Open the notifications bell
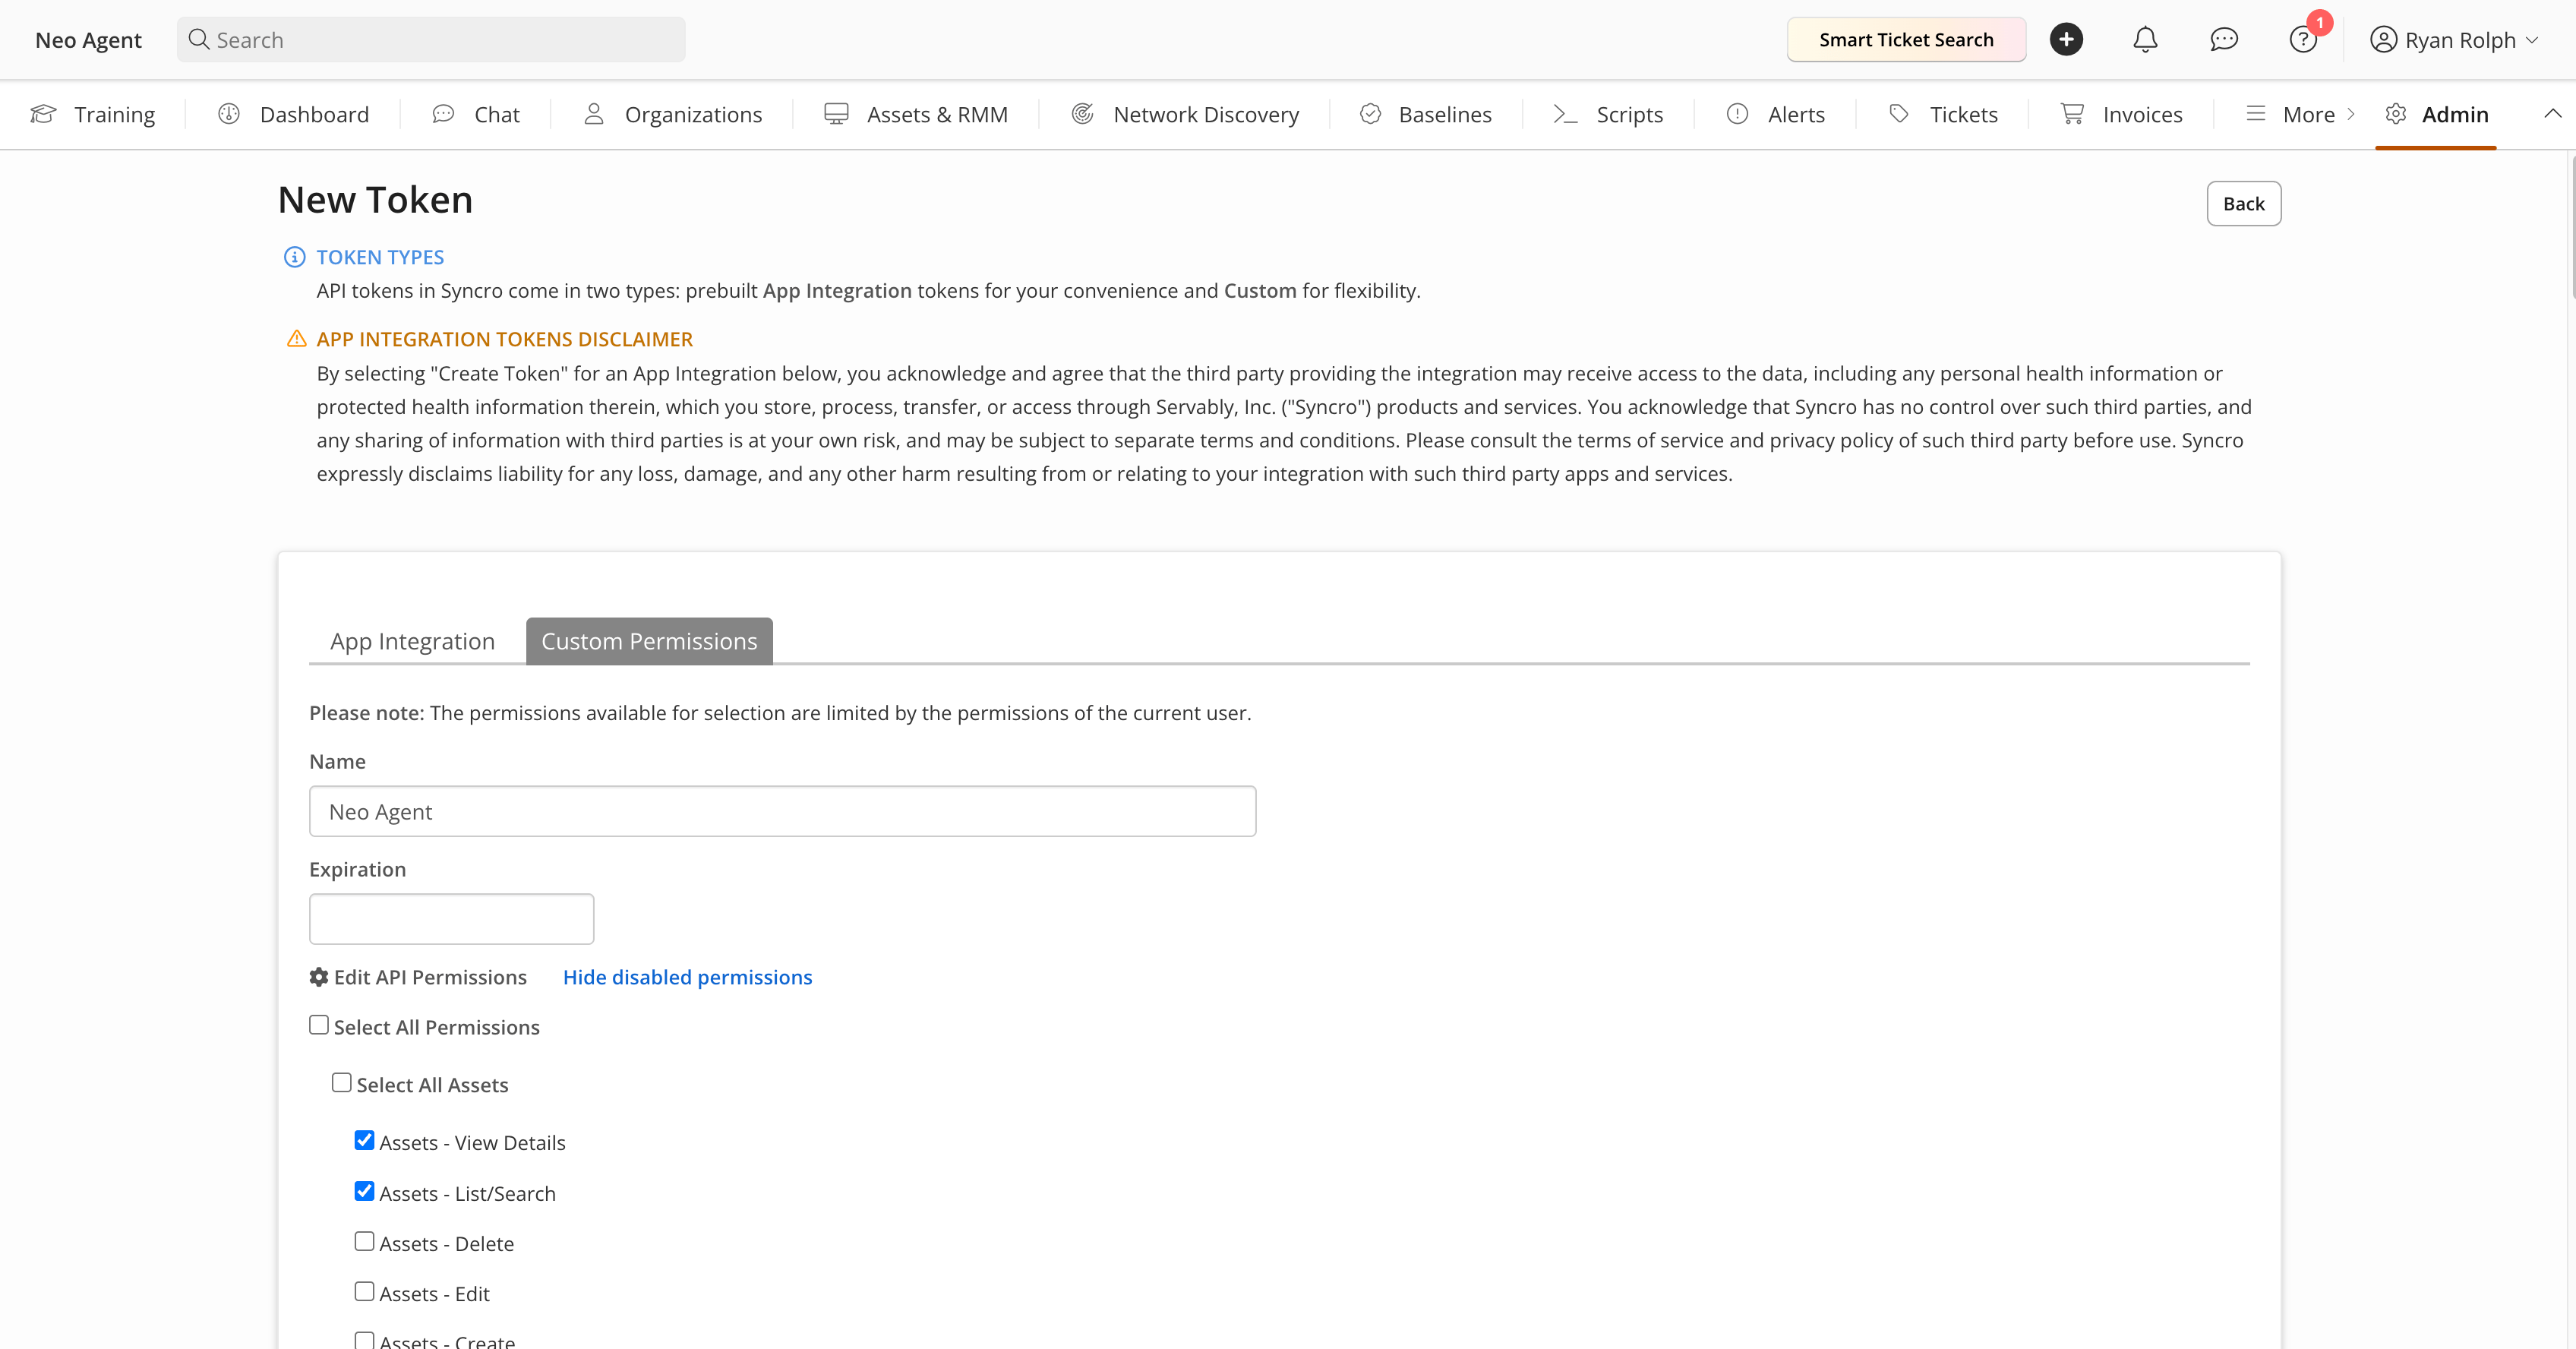This screenshot has height=1349, width=2576. (2145, 39)
